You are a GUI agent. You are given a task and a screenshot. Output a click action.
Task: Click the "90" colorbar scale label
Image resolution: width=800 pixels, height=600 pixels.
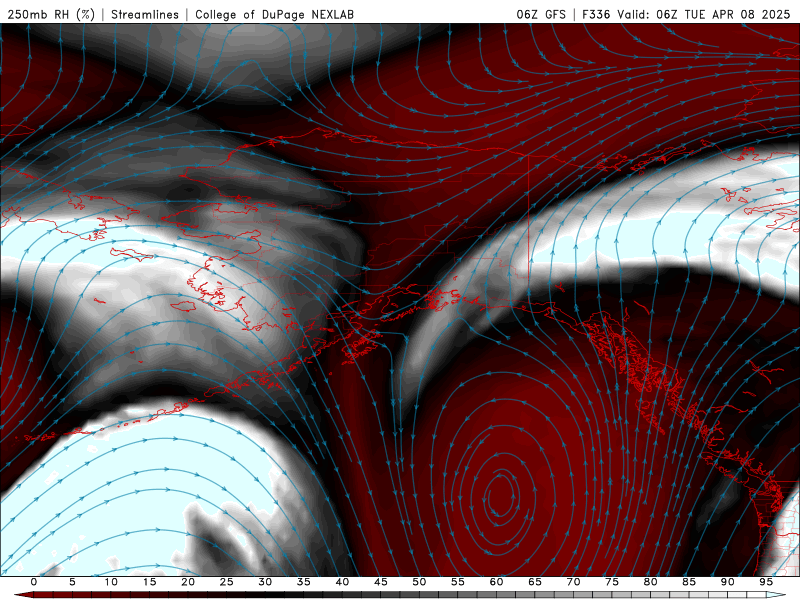tap(728, 582)
